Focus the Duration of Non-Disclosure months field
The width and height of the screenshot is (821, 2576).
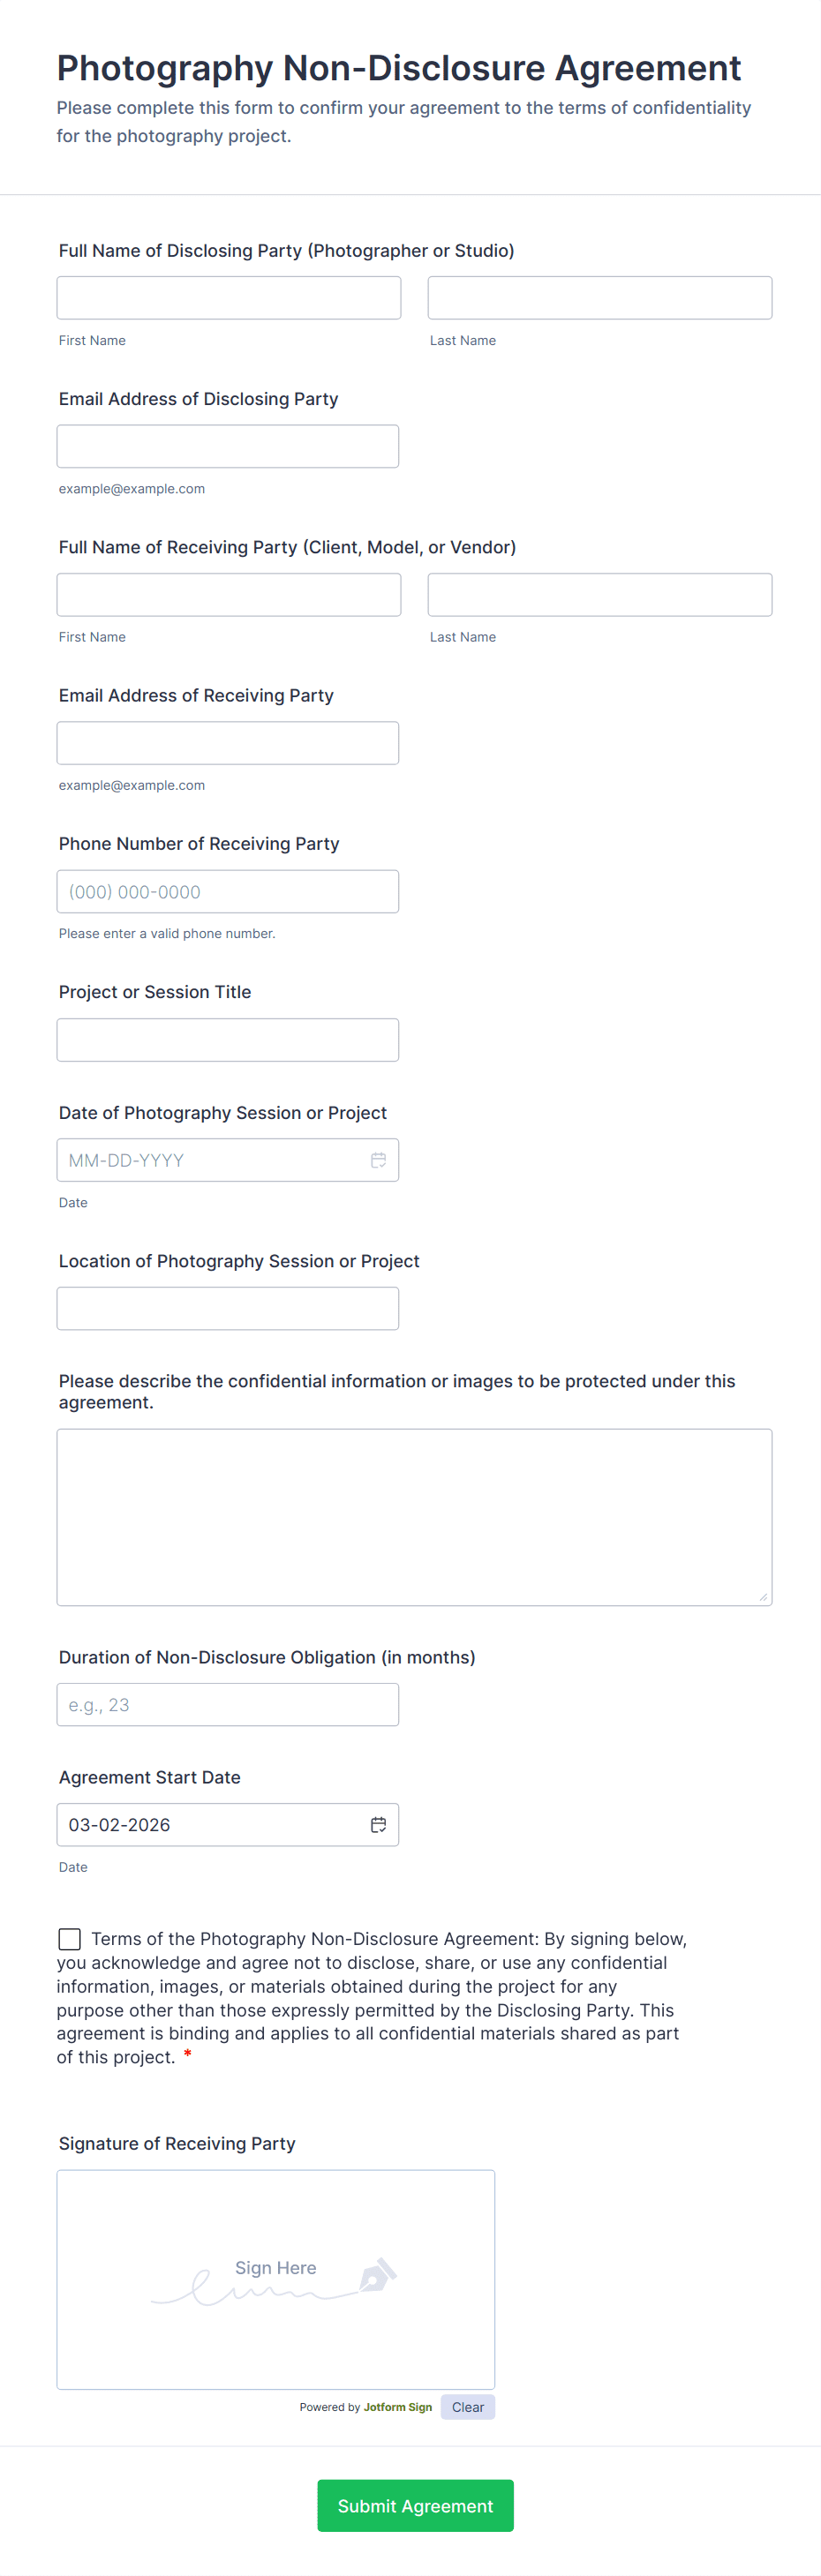tap(227, 1705)
